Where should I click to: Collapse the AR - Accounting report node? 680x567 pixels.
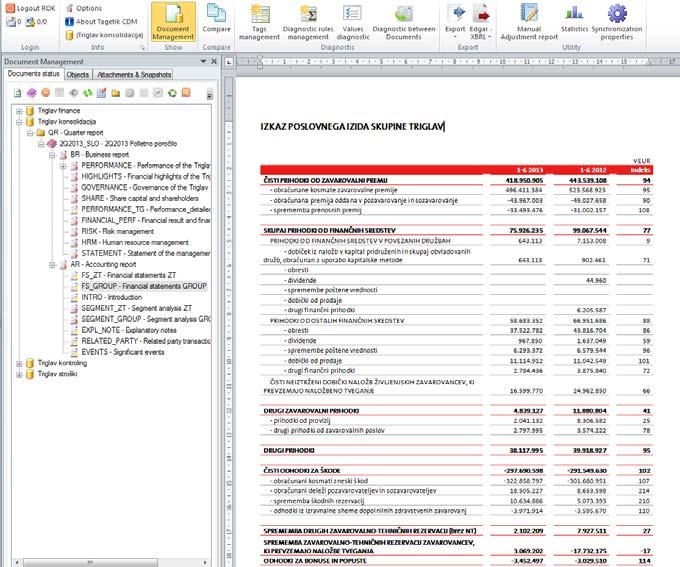pos(52,265)
